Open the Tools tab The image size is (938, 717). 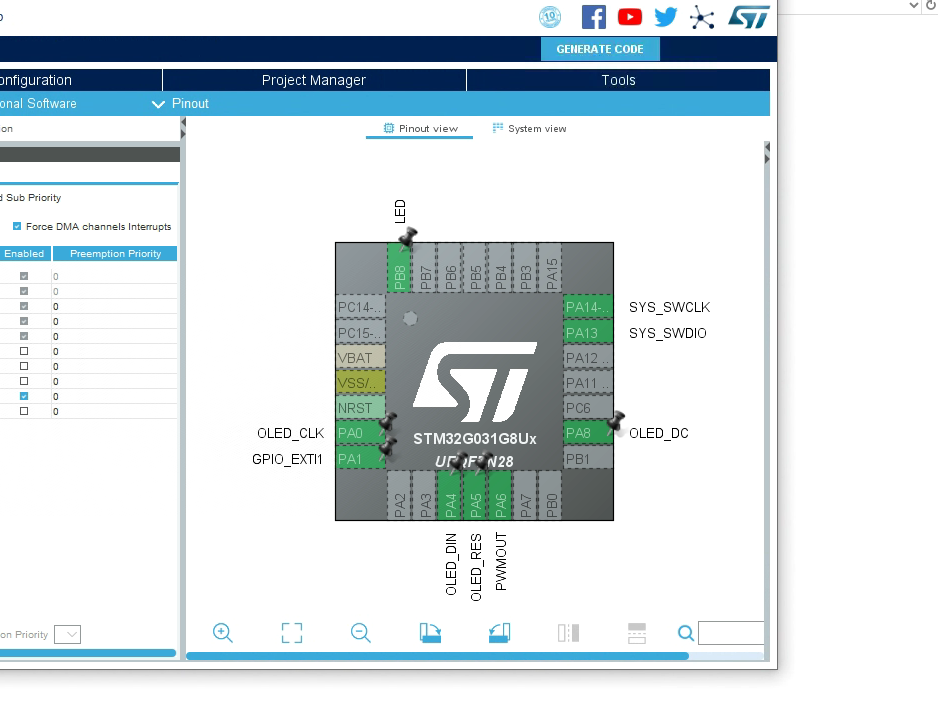[x=618, y=80]
